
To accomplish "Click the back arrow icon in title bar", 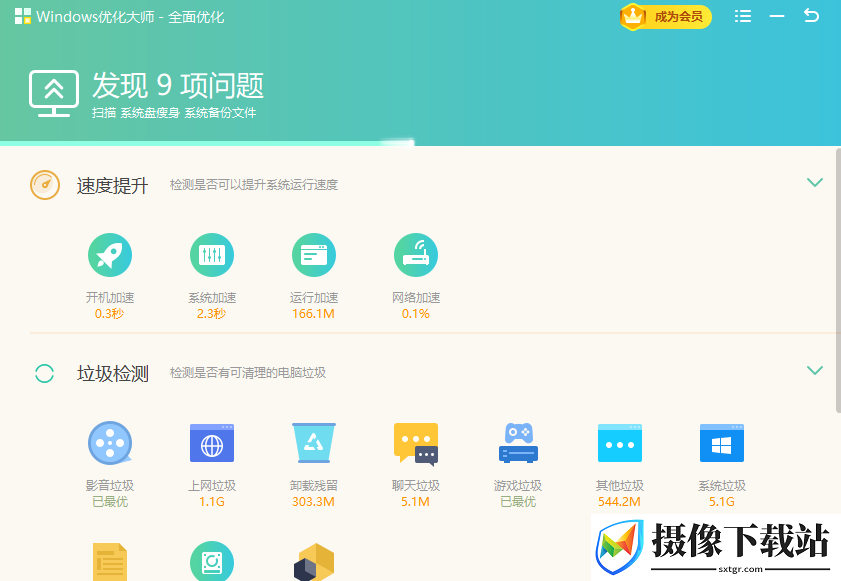I will click(x=812, y=16).
